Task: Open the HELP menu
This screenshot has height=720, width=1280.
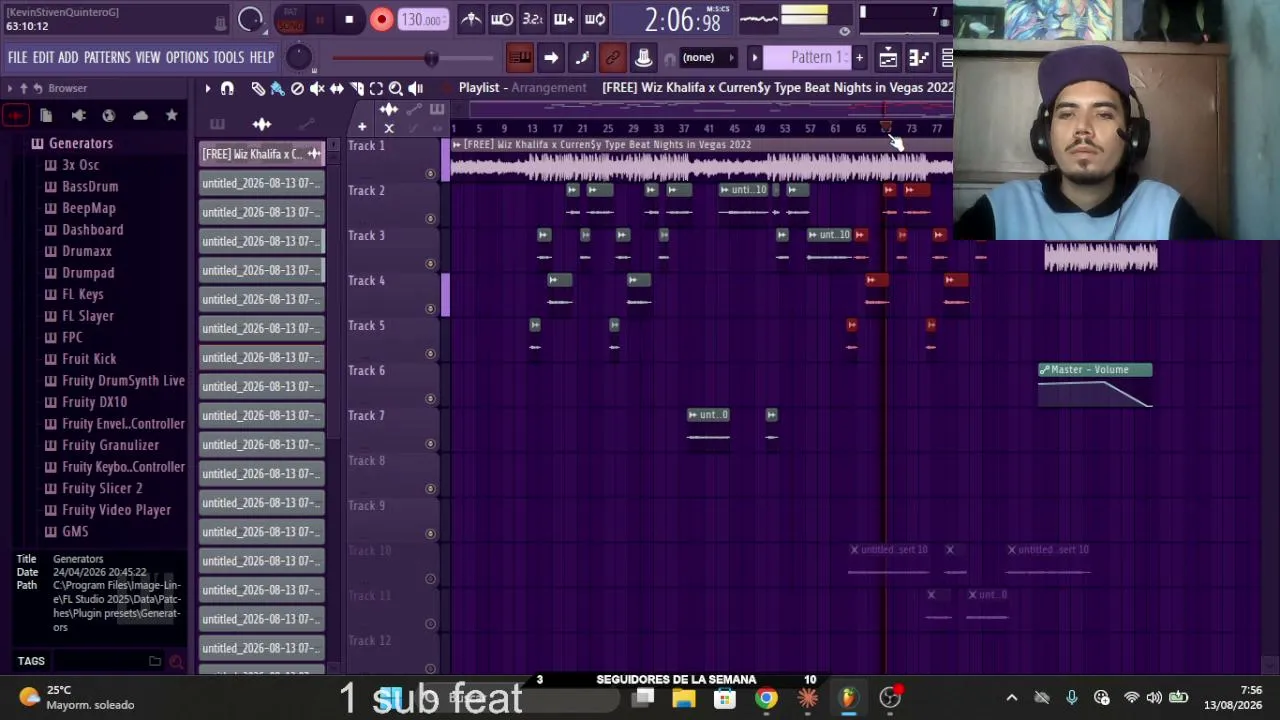Action: 262,57
